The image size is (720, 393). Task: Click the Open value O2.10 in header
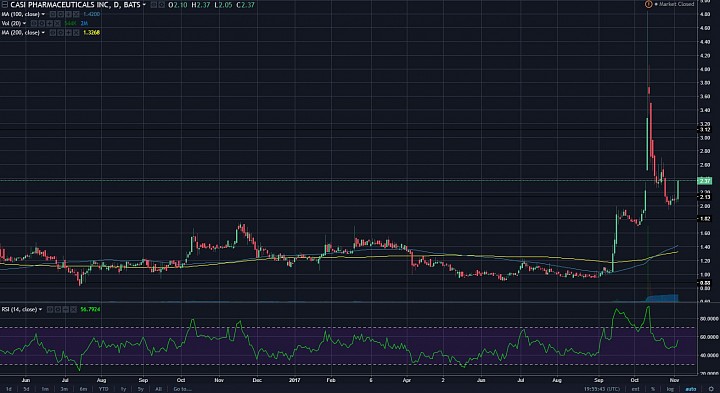click(178, 5)
